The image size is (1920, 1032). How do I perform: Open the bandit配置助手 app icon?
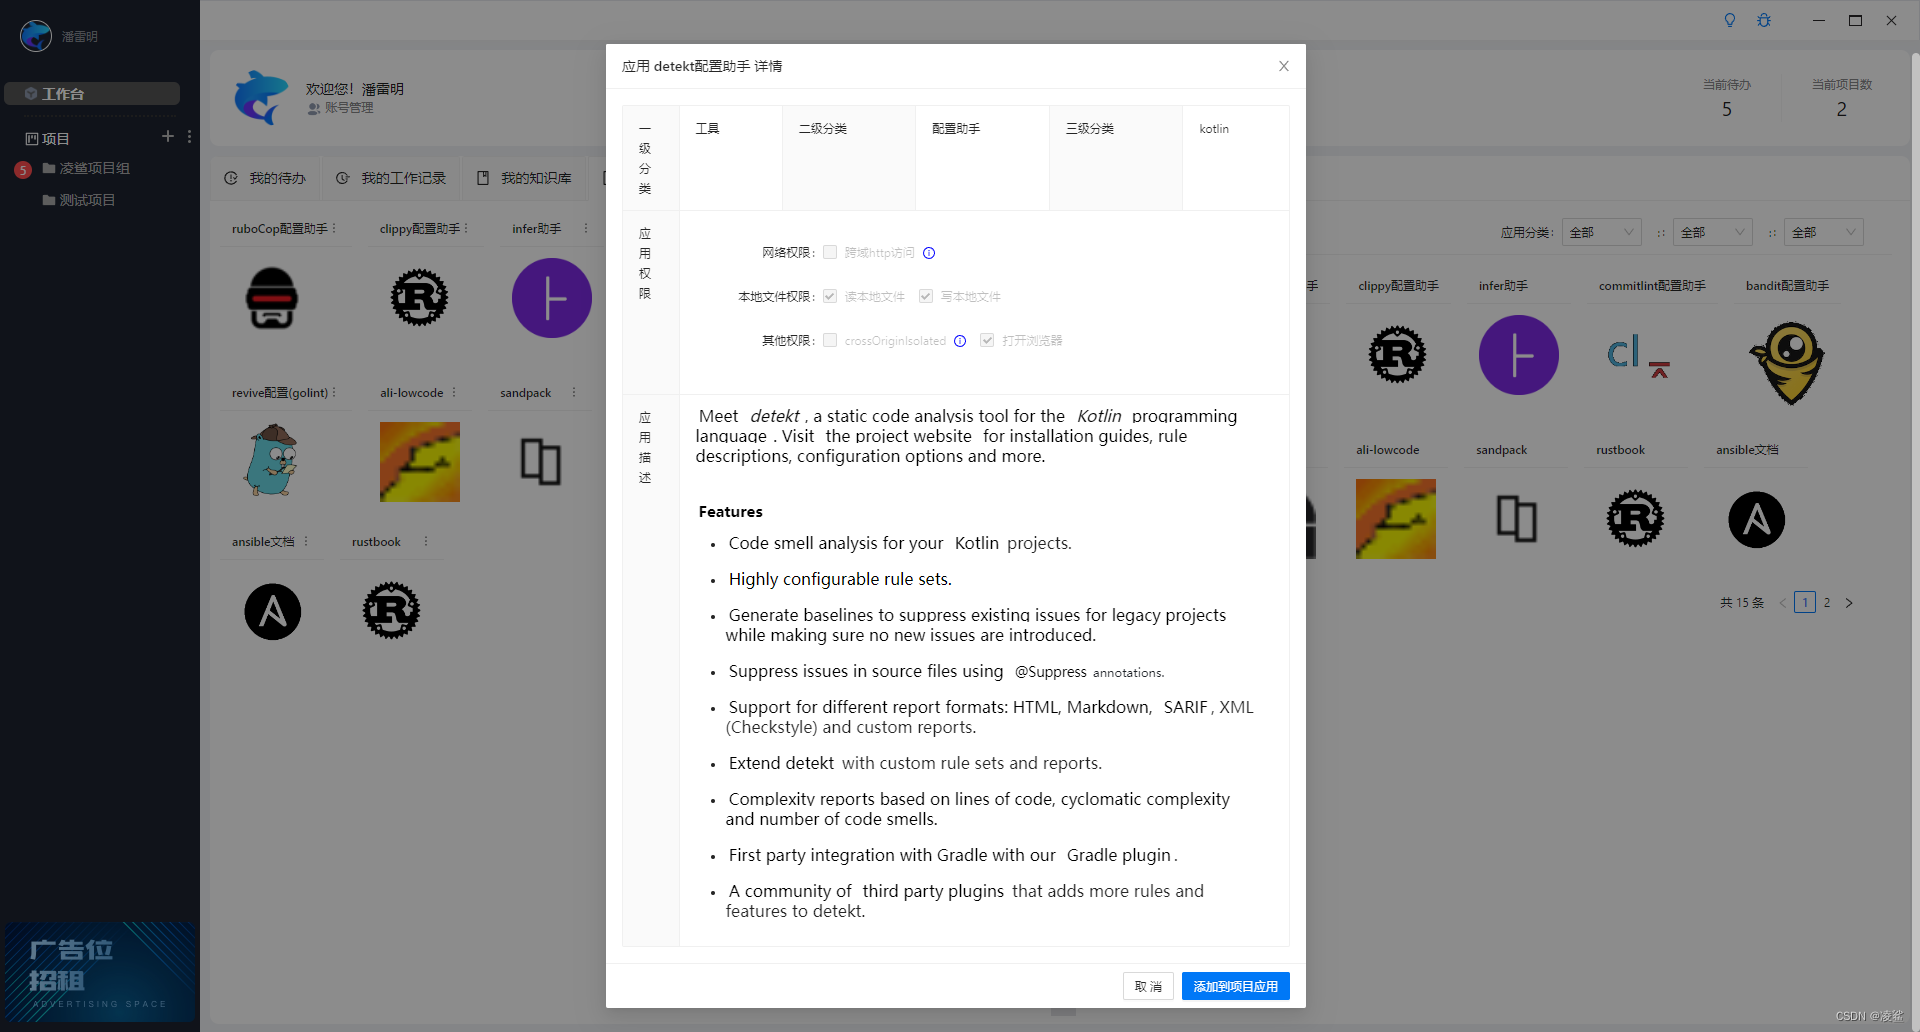pyautogui.click(x=1788, y=362)
